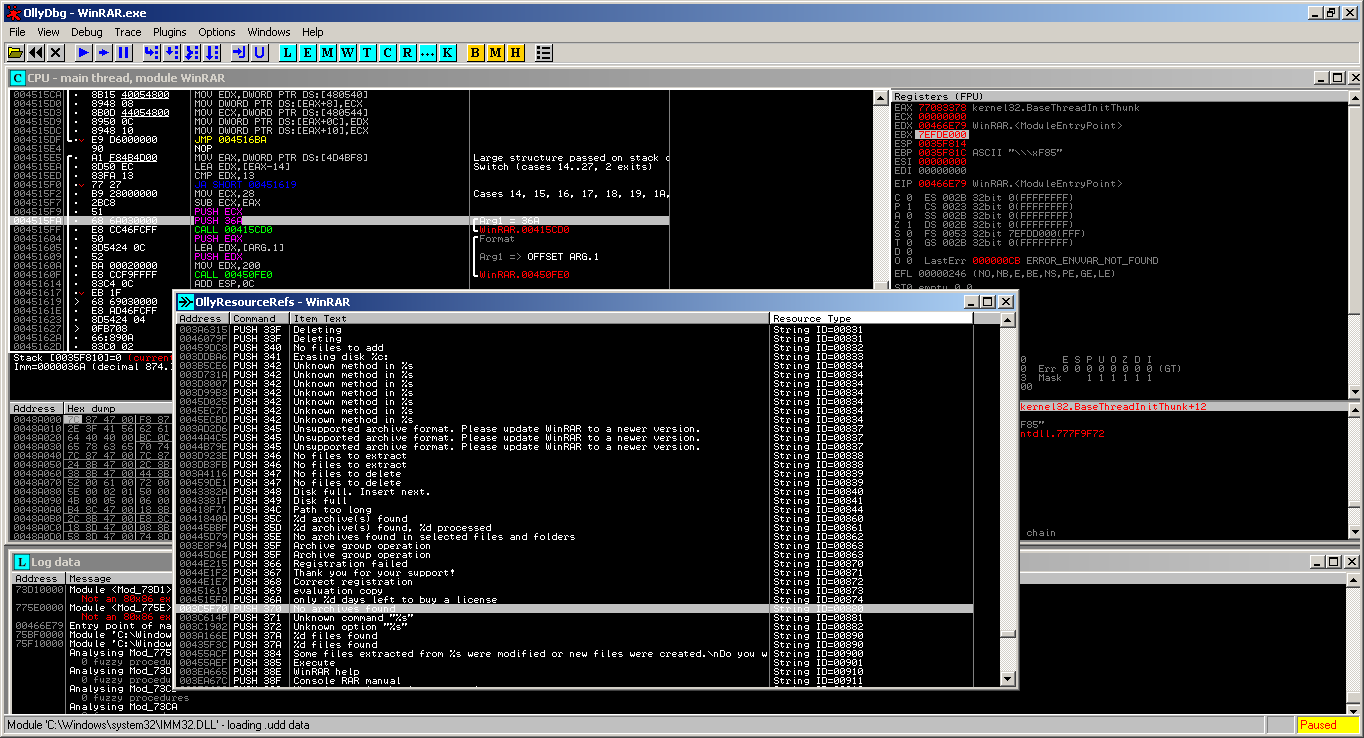Show Run trace with ellipsis icon

pyautogui.click(x=428, y=52)
